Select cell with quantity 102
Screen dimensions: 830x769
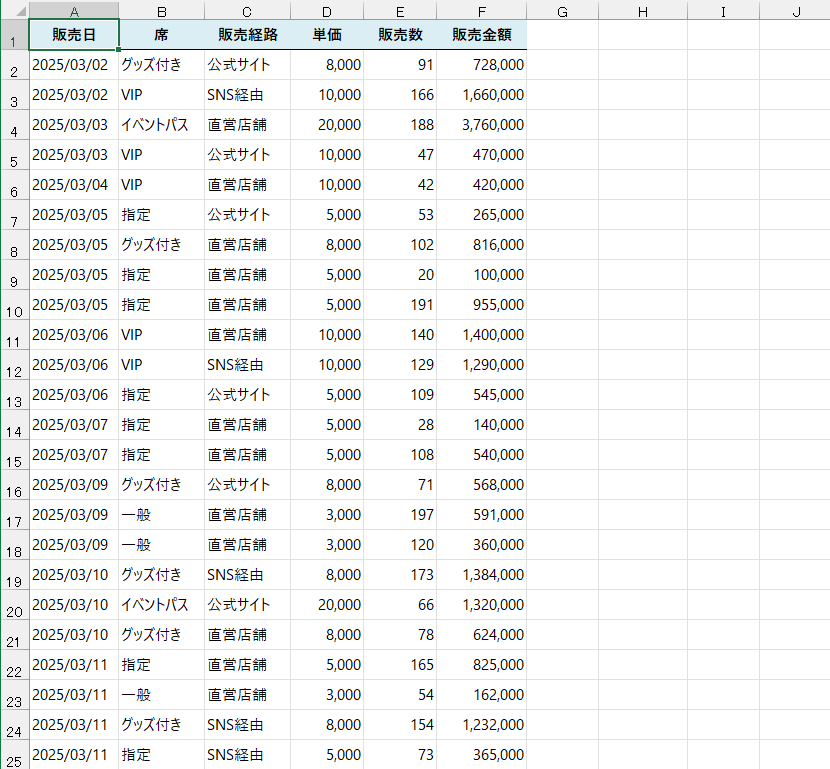pyautogui.click(x=400, y=245)
